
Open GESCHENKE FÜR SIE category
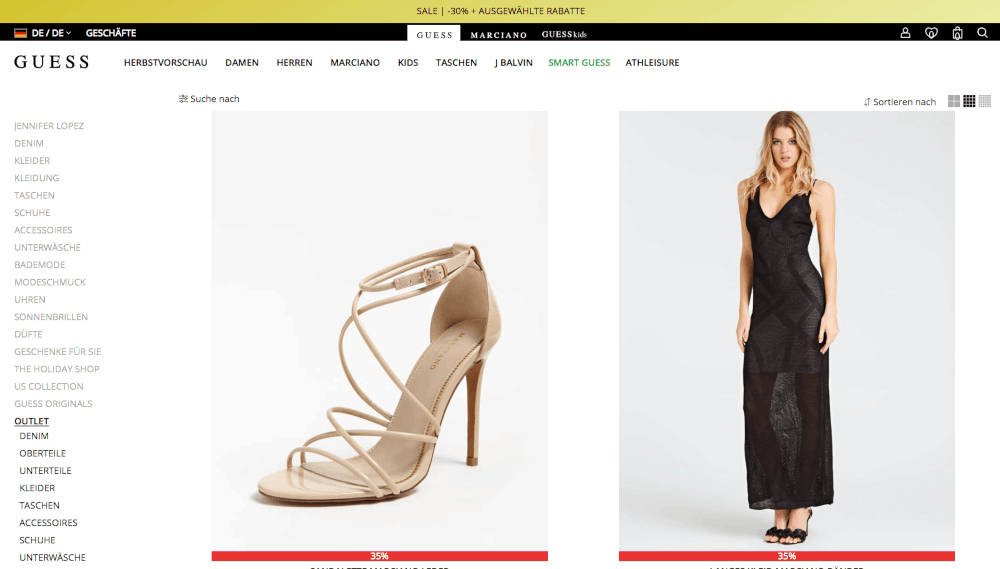[x=57, y=351]
